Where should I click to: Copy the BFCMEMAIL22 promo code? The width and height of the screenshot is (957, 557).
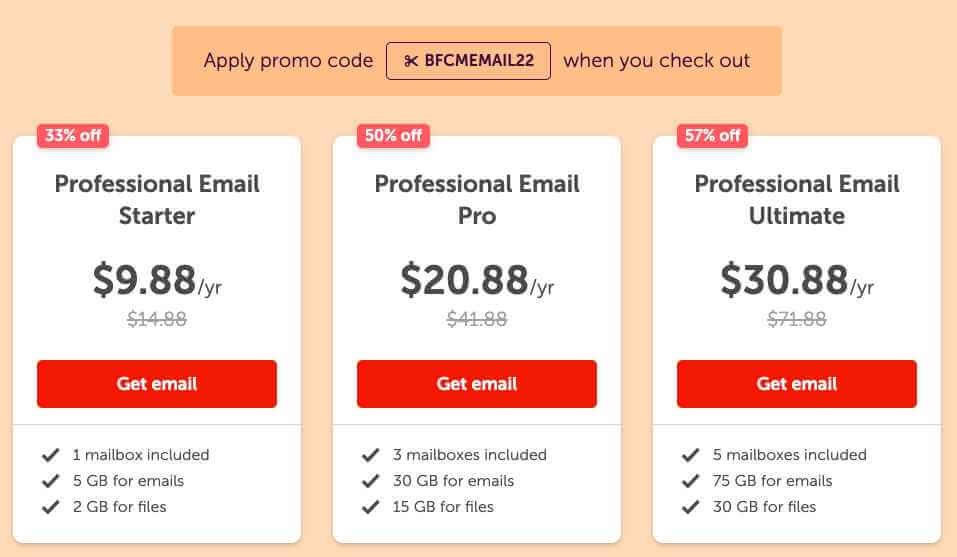pos(468,60)
